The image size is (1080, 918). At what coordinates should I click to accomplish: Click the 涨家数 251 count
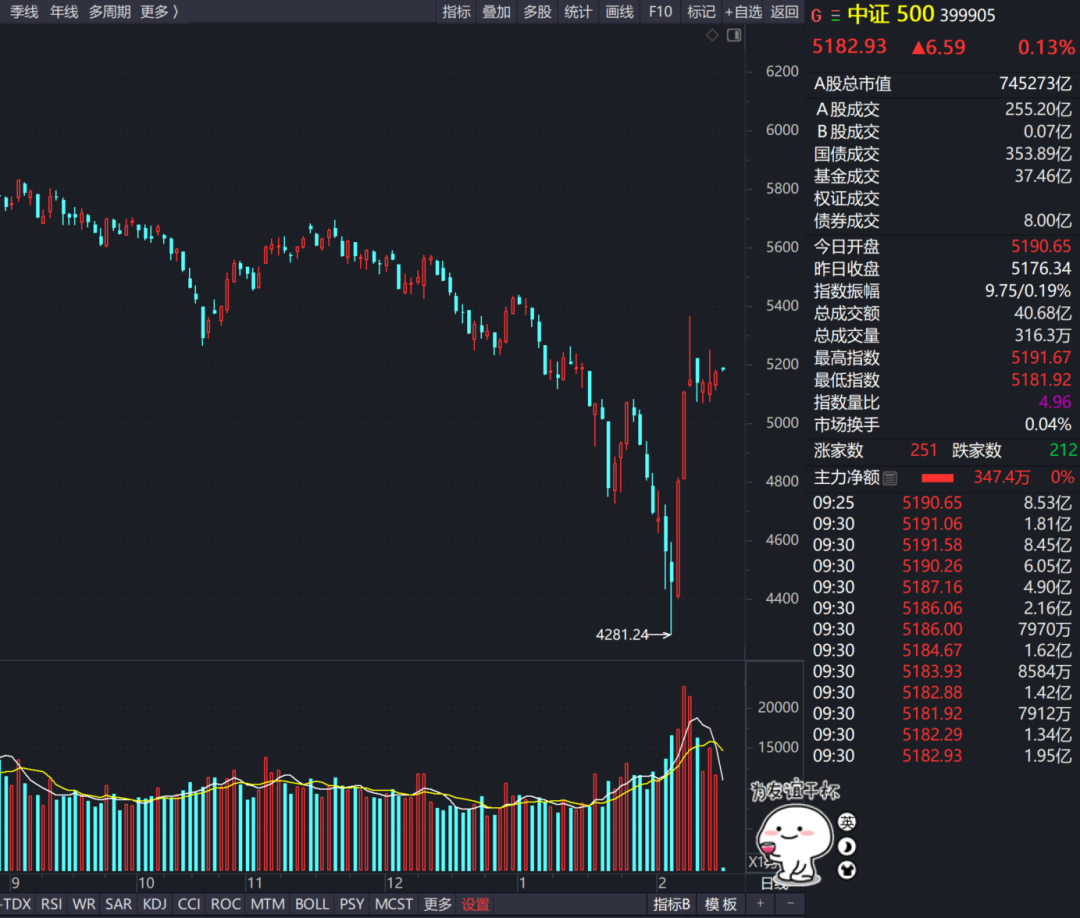[923, 450]
